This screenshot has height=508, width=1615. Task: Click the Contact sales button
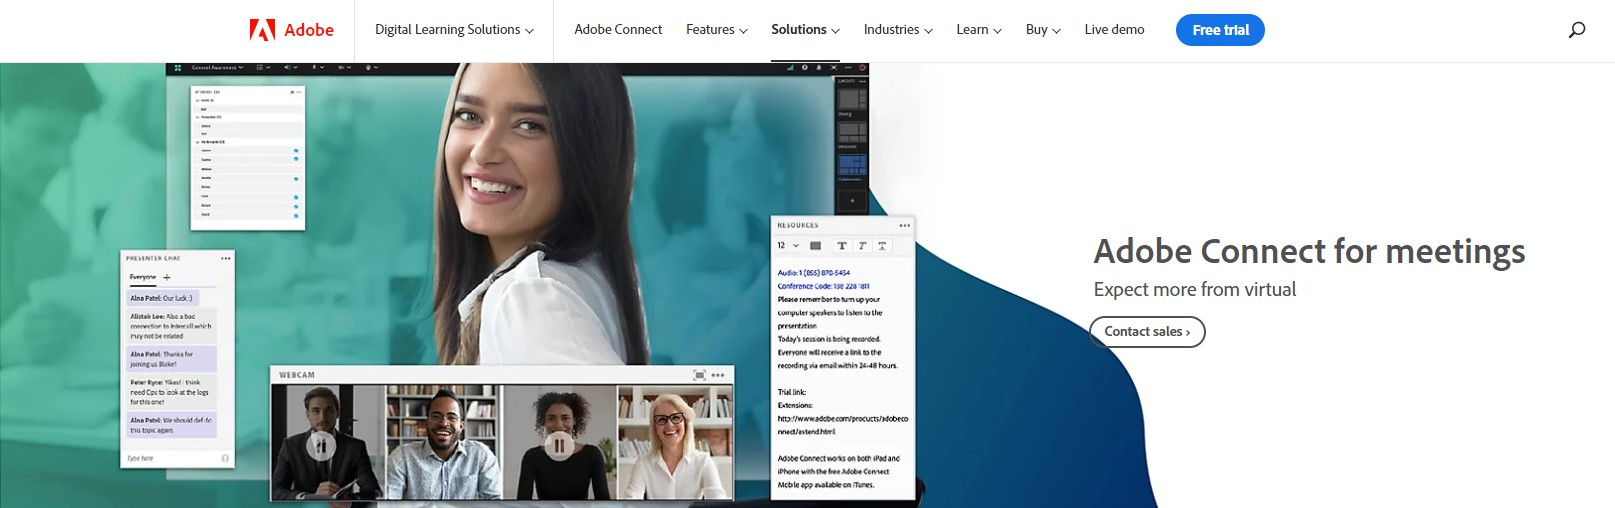1147,332
